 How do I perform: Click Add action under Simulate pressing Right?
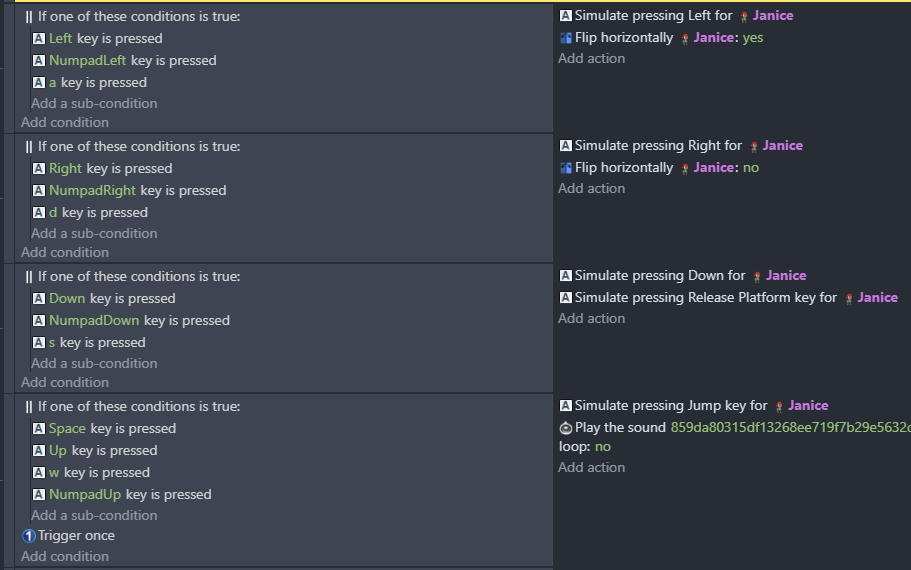[x=591, y=189]
